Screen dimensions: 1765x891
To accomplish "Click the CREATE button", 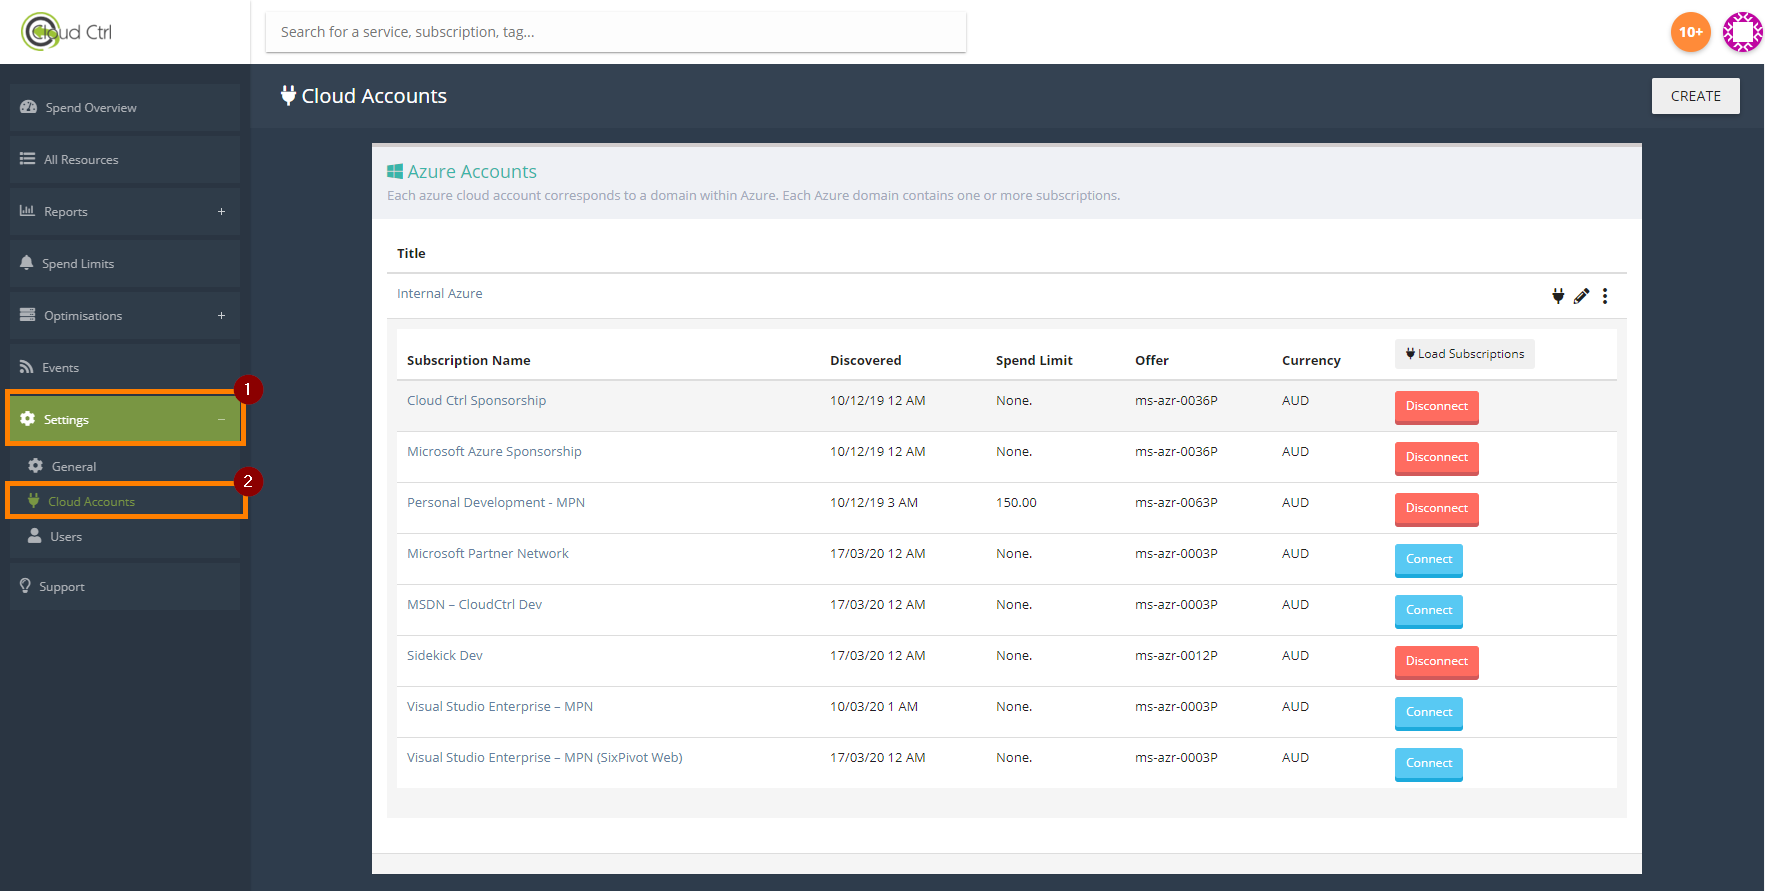I will click(x=1695, y=96).
